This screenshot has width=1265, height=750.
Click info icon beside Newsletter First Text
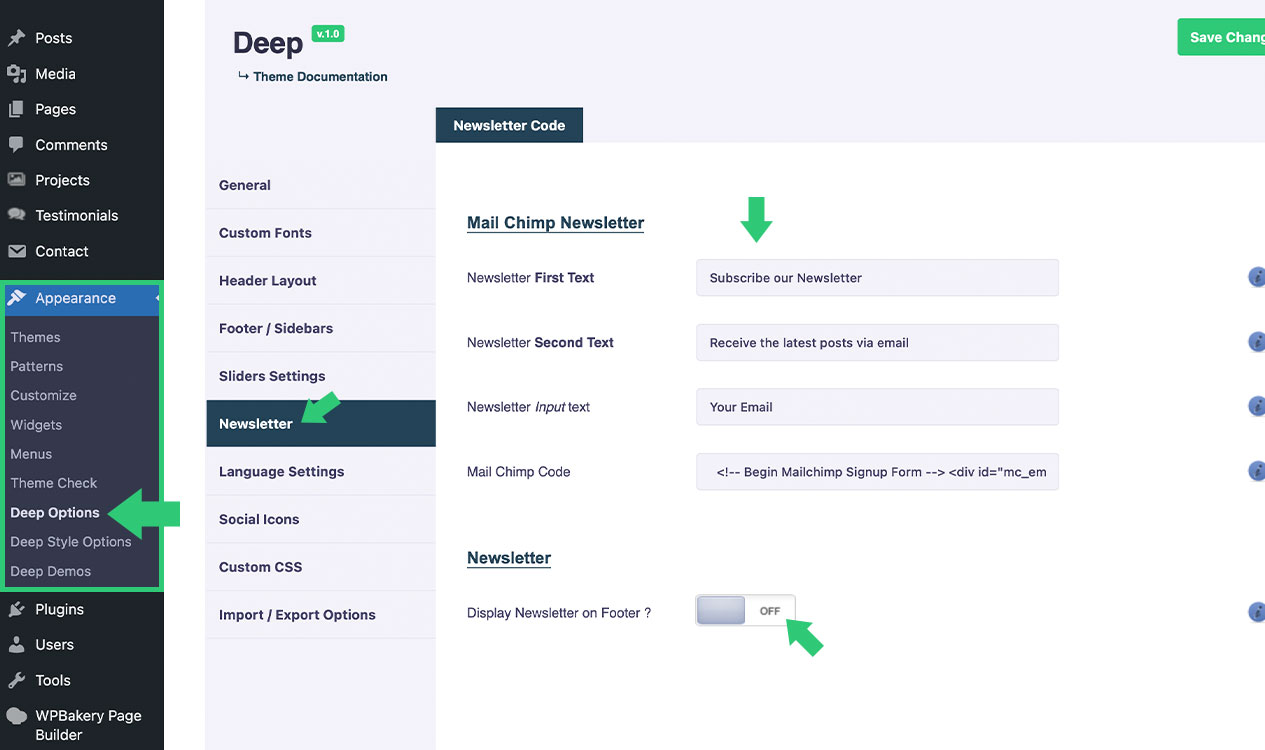pyautogui.click(x=1256, y=277)
